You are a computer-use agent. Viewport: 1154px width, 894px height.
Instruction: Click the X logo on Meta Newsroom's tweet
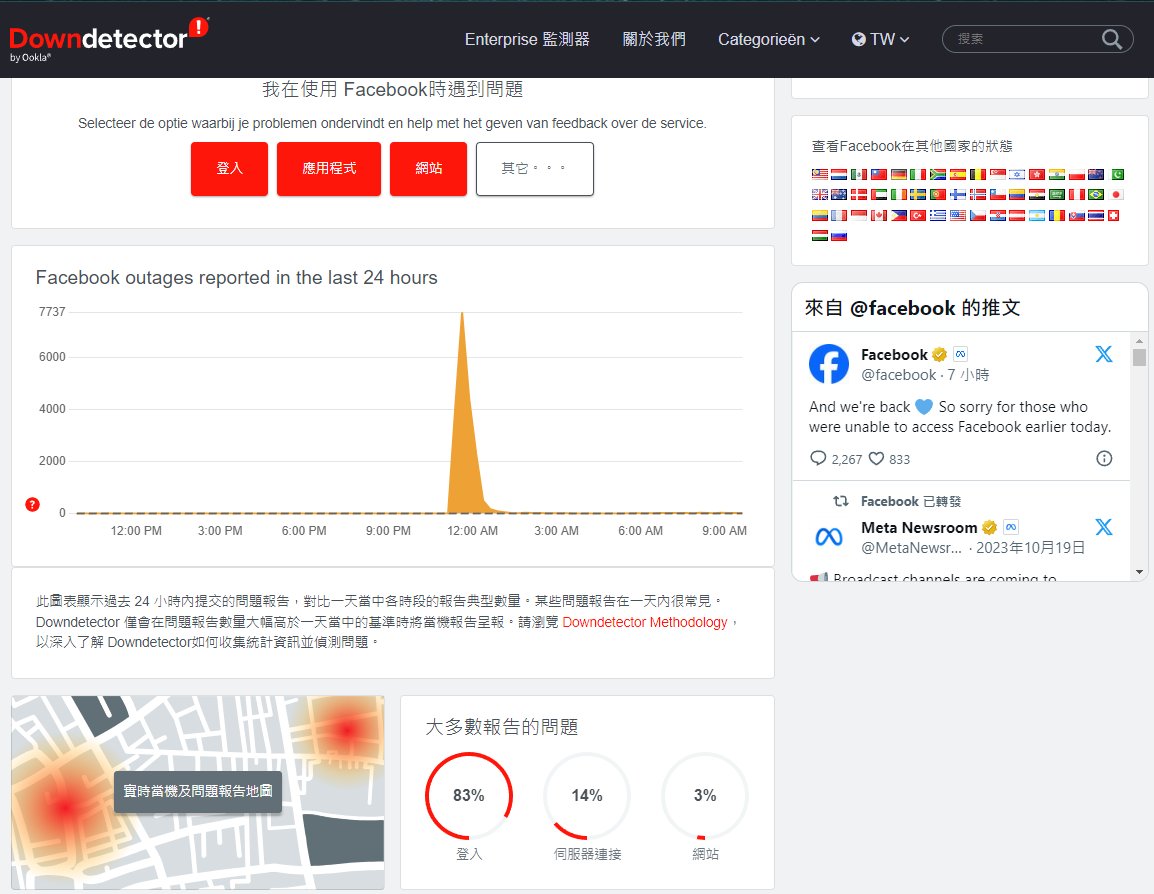(x=1103, y=527)
